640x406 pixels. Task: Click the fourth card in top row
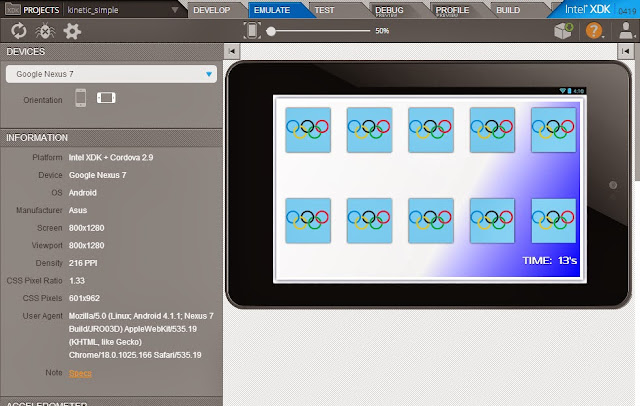(x=492, y=130)
